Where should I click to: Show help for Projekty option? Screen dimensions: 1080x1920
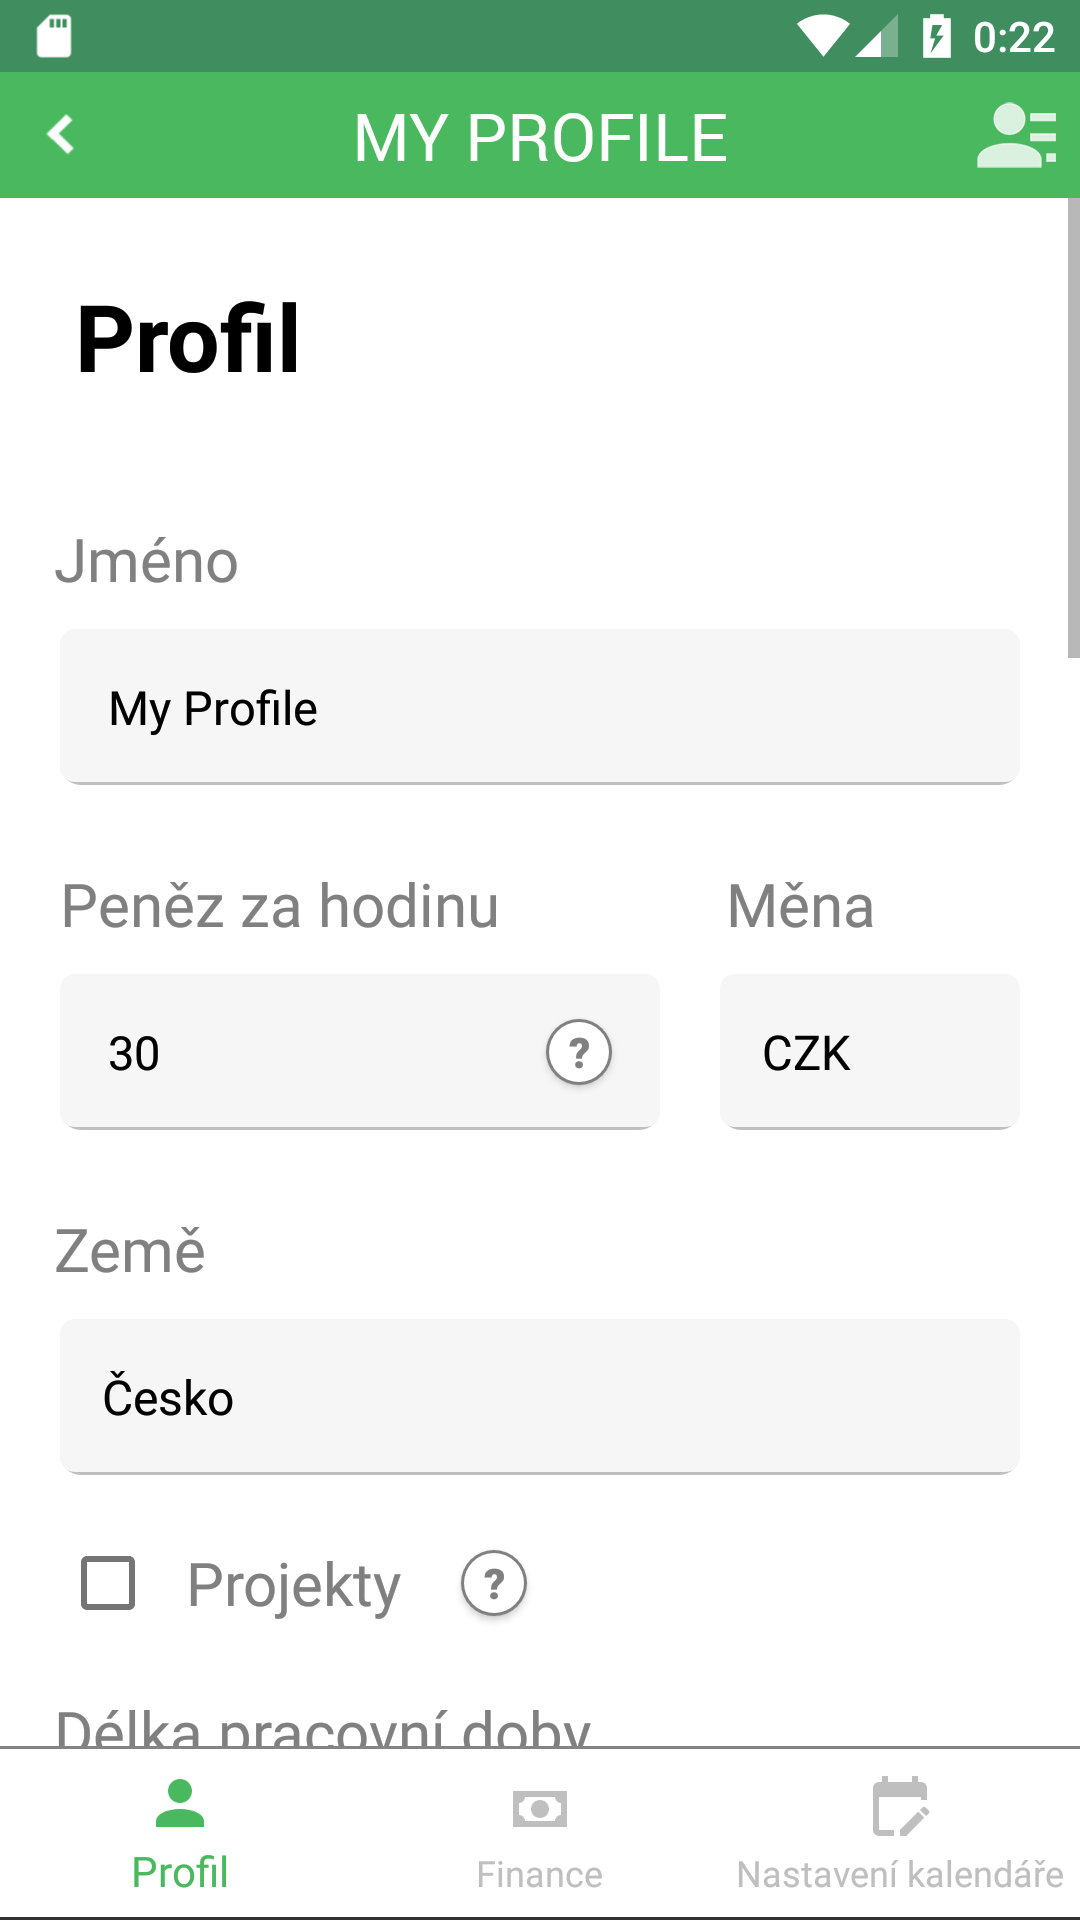click(493, 1583)
